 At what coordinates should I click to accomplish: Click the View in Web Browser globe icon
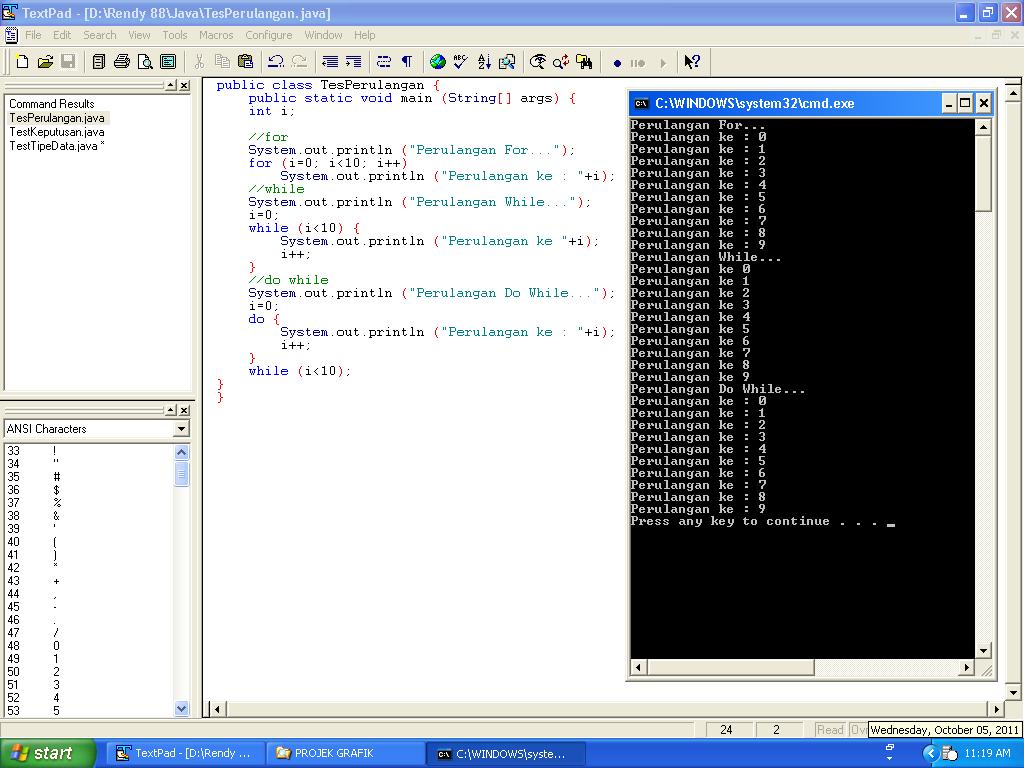click(x=438, y=62)
